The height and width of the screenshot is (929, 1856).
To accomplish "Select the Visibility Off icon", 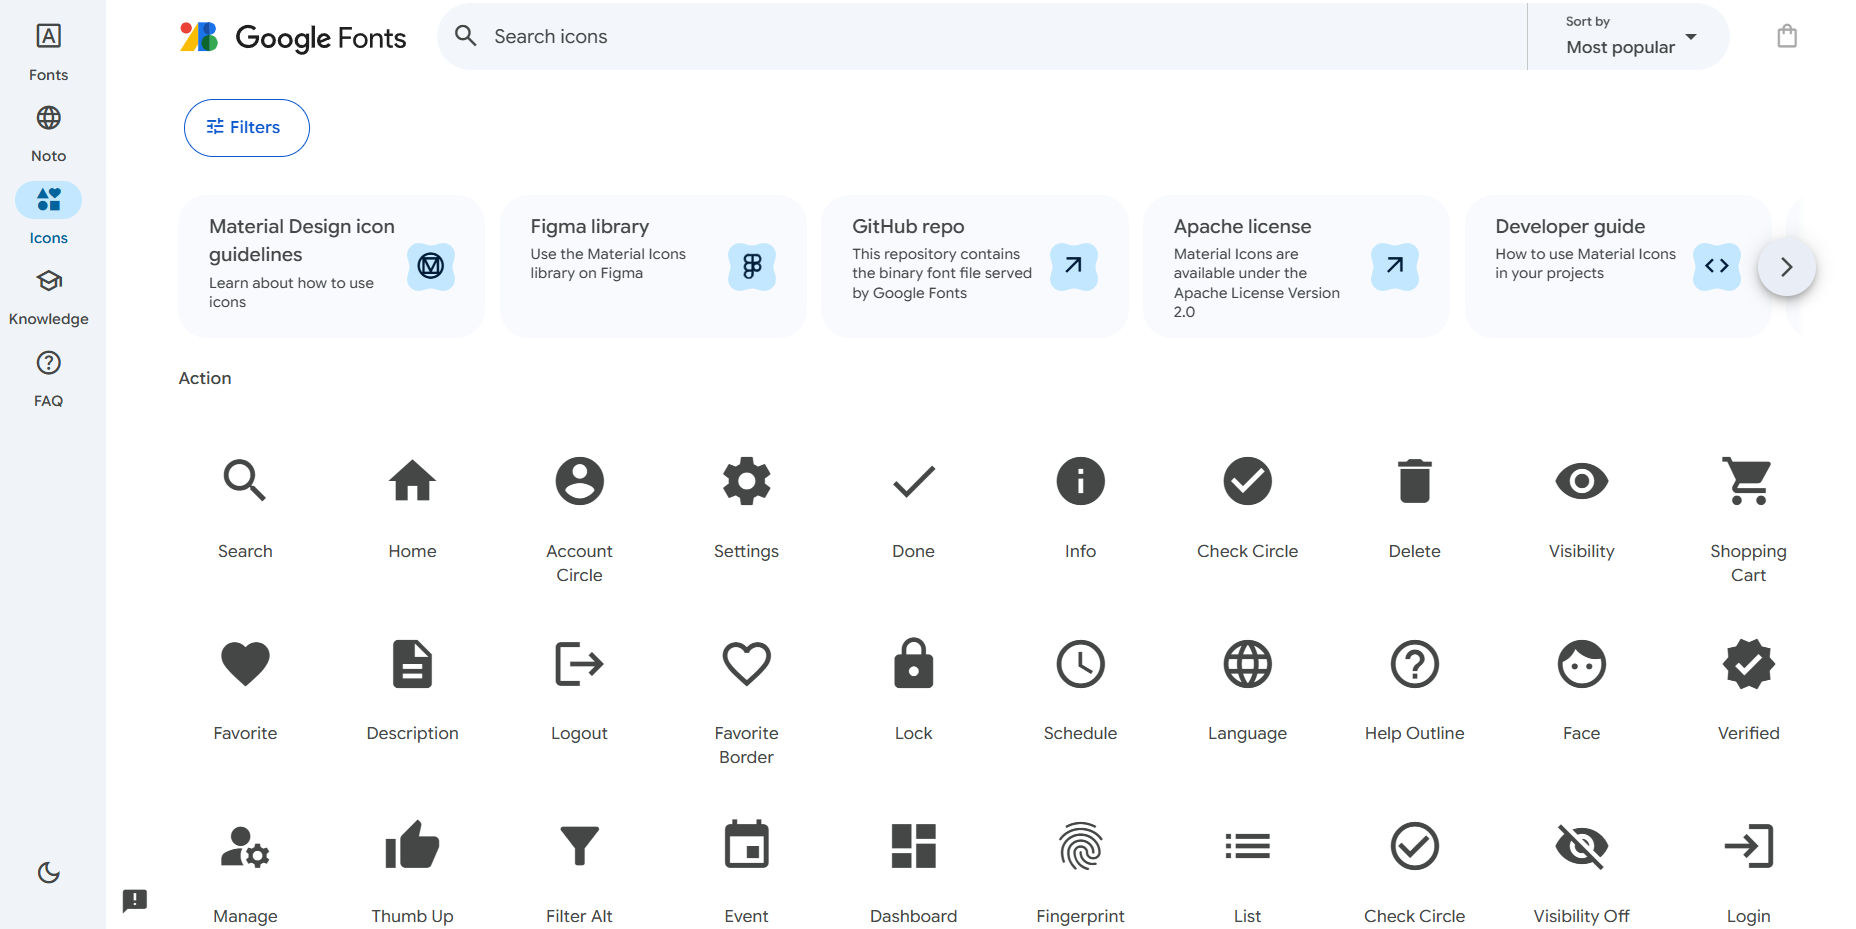I will click(1581, 847).
